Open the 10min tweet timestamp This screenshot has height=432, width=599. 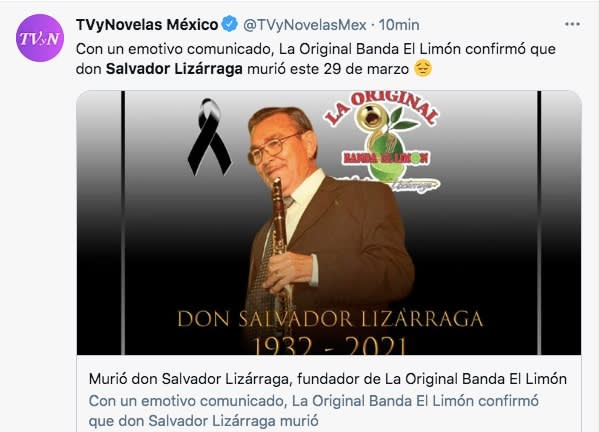[x=399, y=25]
